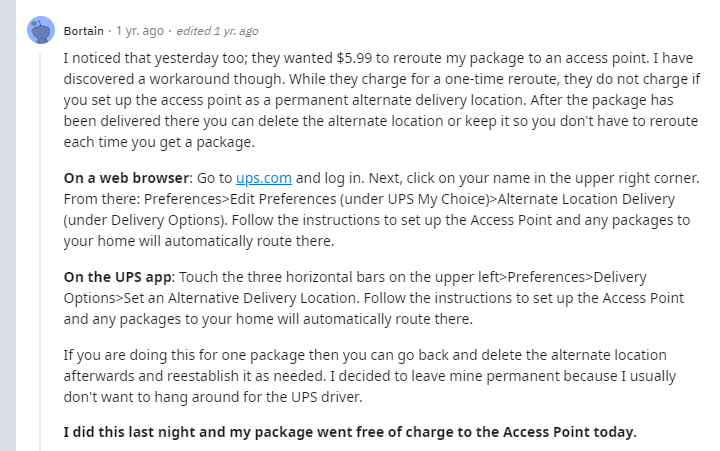720x451 pixels.
Task: Click the "edited 1 yr. ago" label
Action: (218, 31)
